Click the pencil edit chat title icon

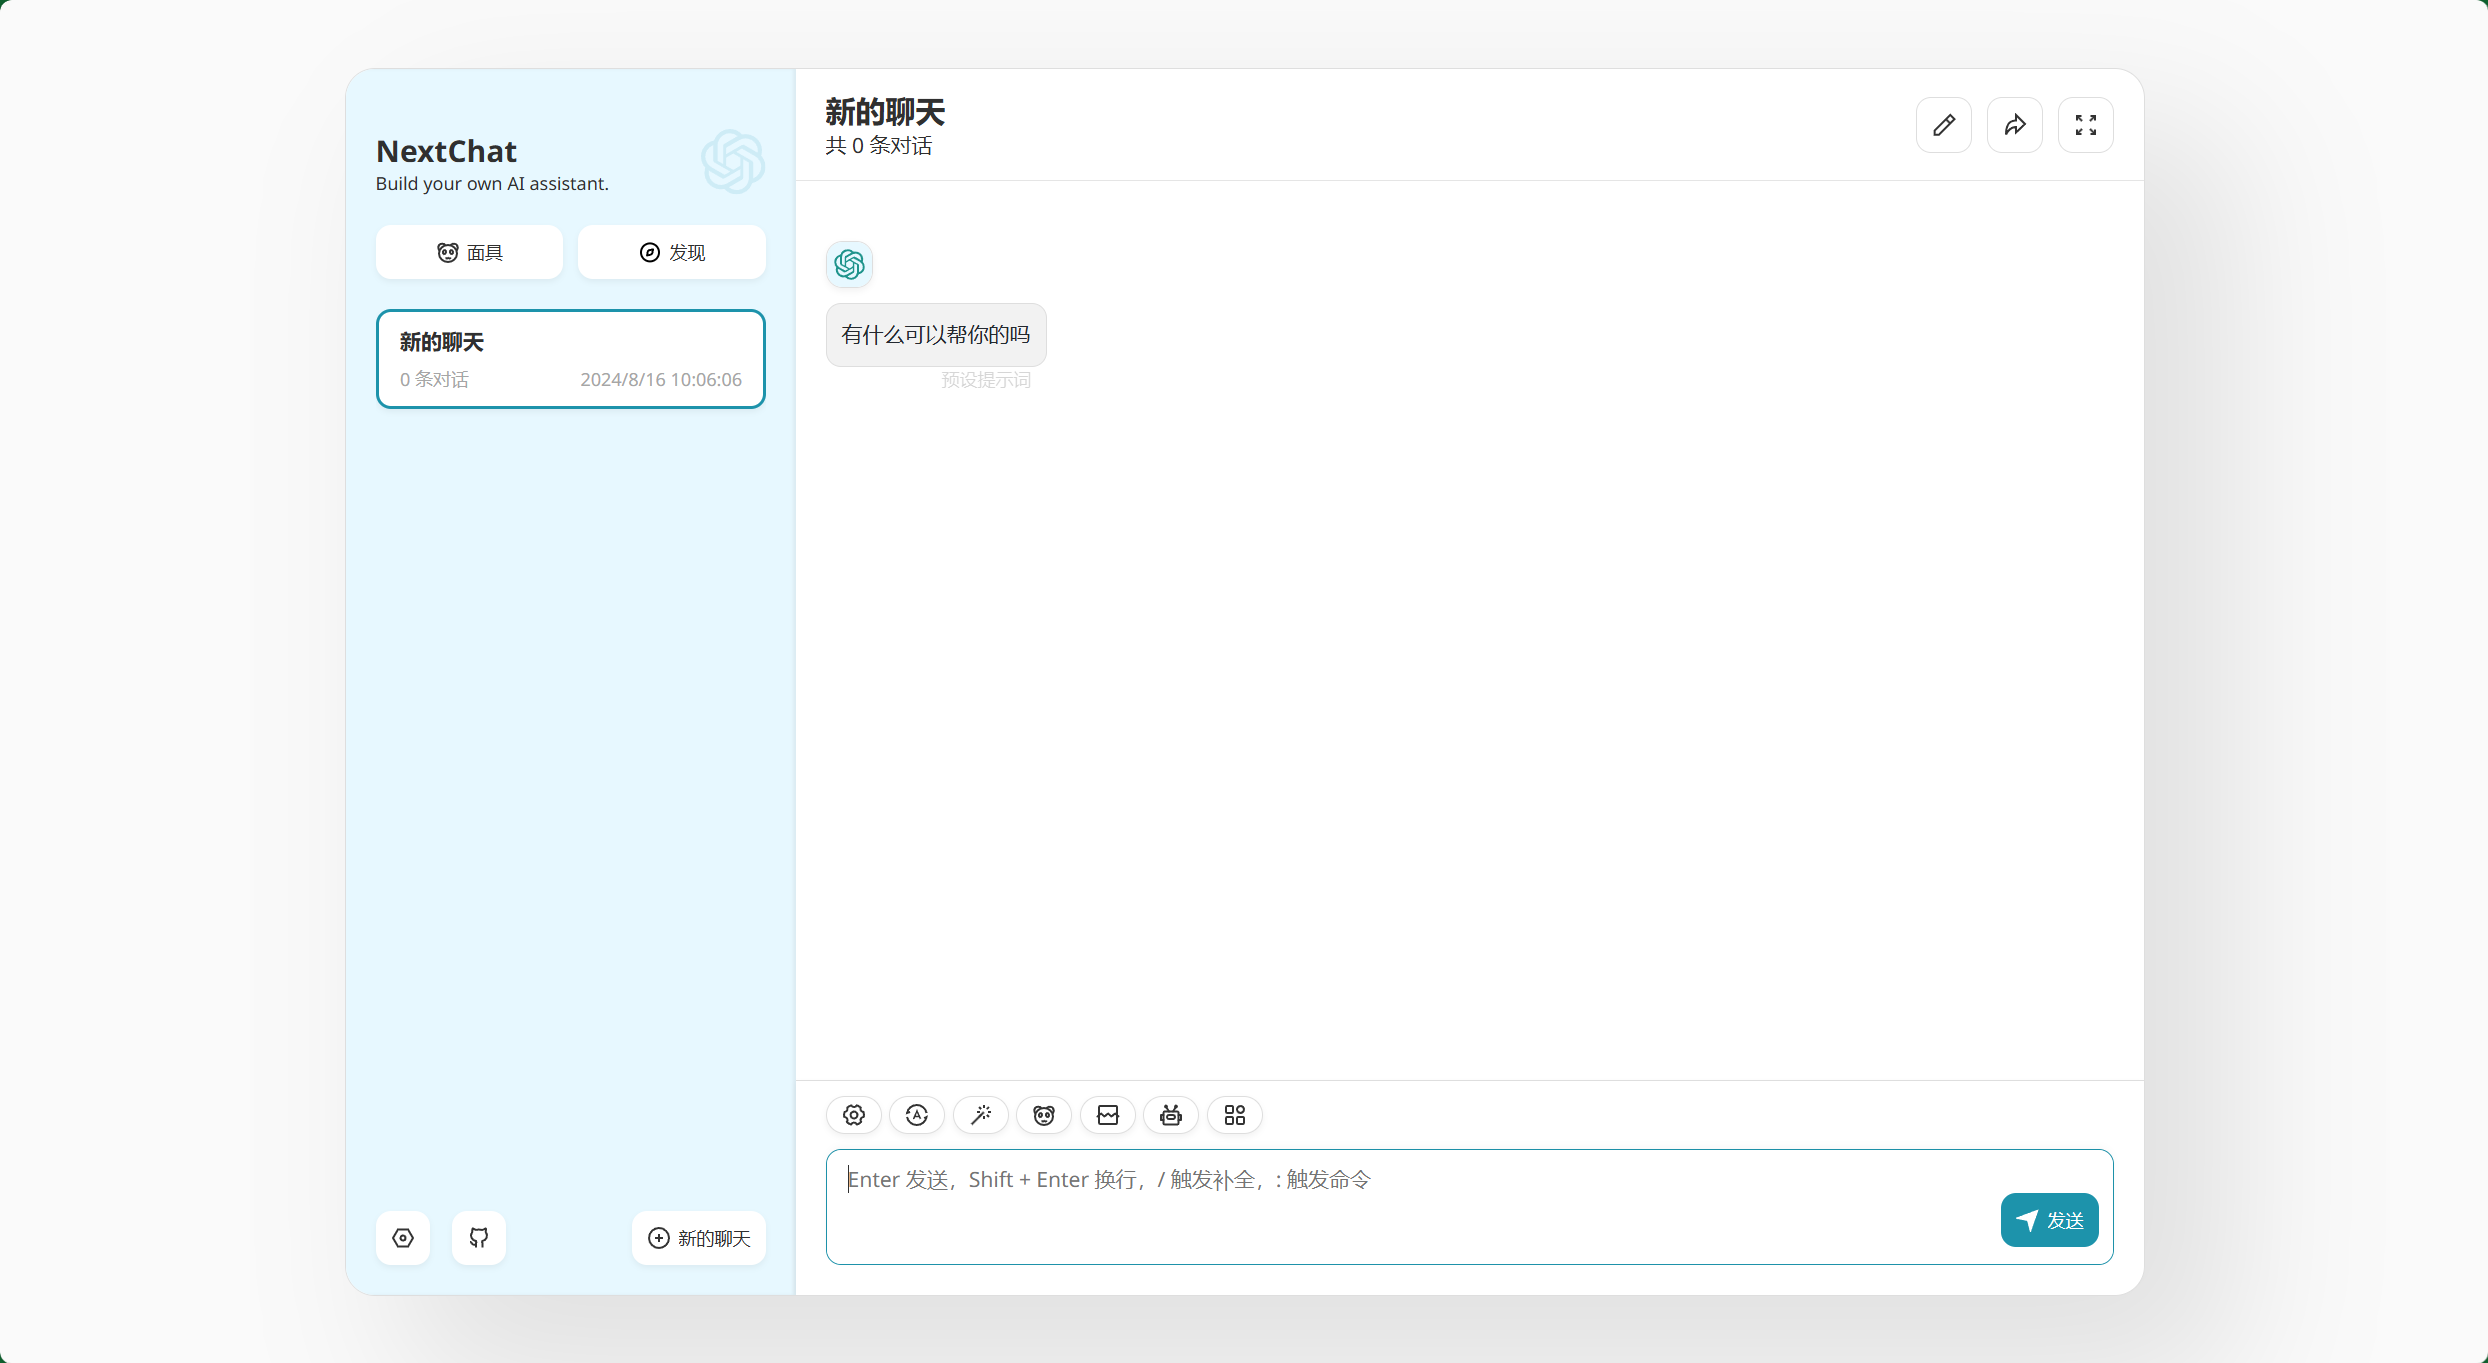[x=1944, y=125]
